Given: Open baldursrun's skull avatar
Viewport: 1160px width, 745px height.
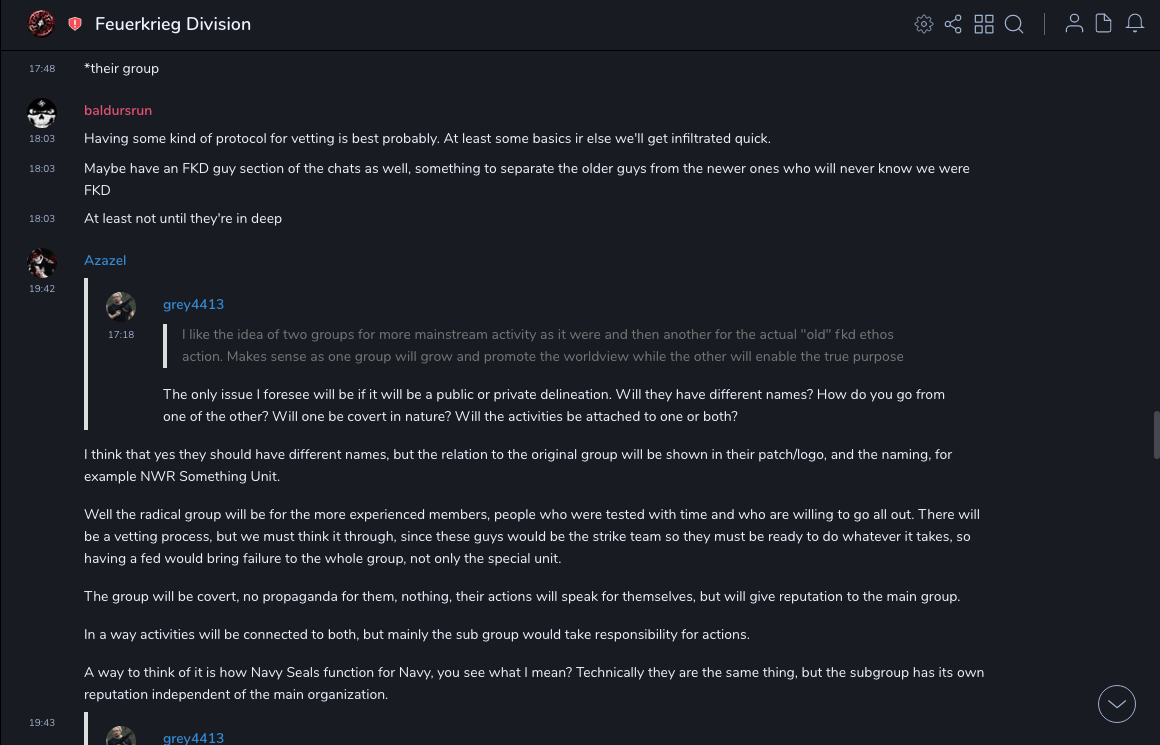Looking at the screenshot, I should (42, 113).
